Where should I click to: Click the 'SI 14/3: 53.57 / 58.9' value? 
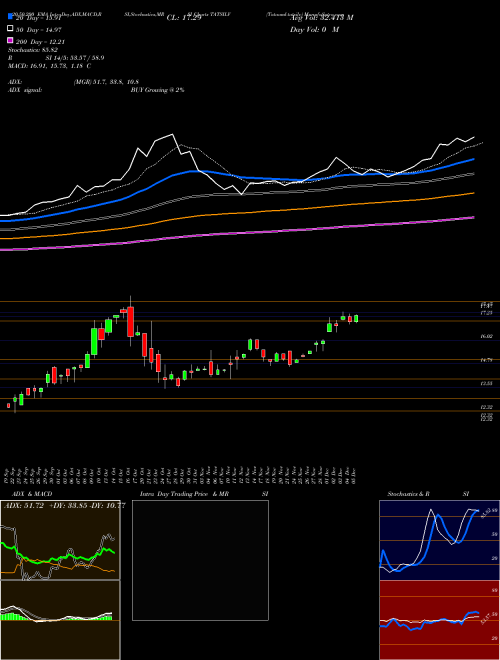click(x=75, y=58)
